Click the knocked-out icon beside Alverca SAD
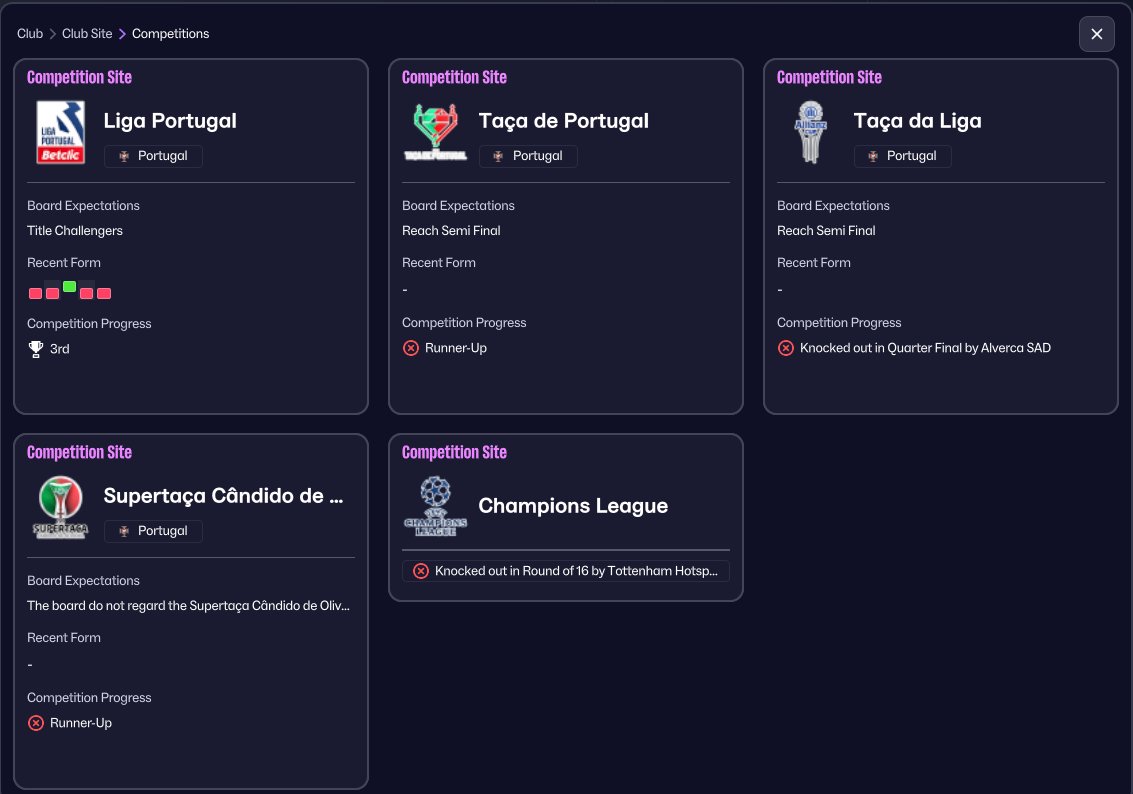The width and height of the screenshot is (1133, 794). point(786,348)
